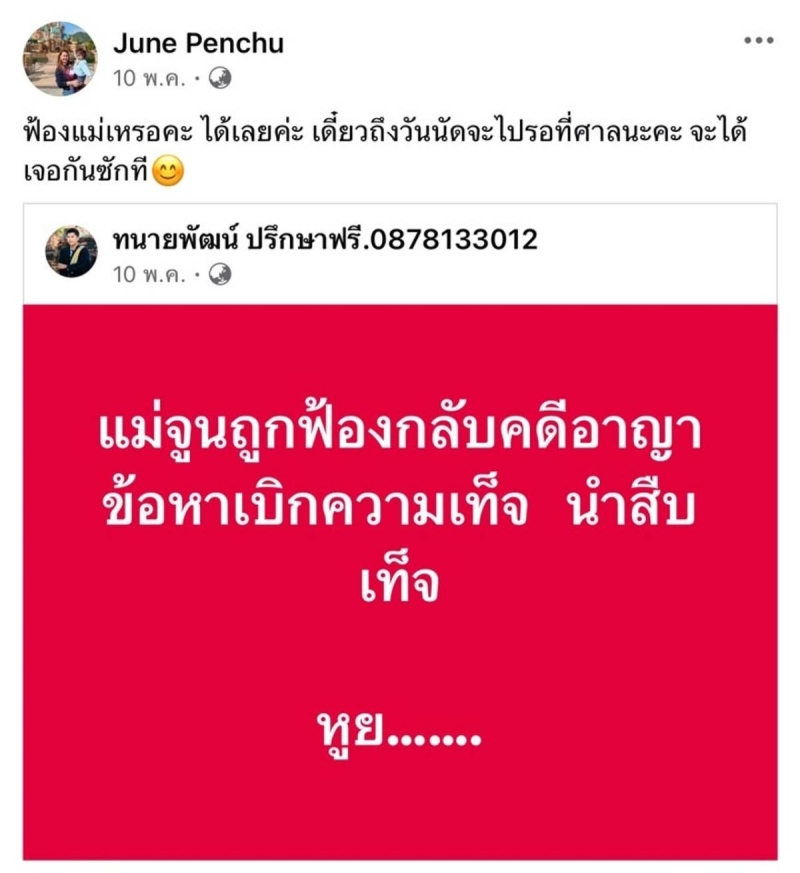Click the white header strip of the shared post card

[x=400, y=254]
